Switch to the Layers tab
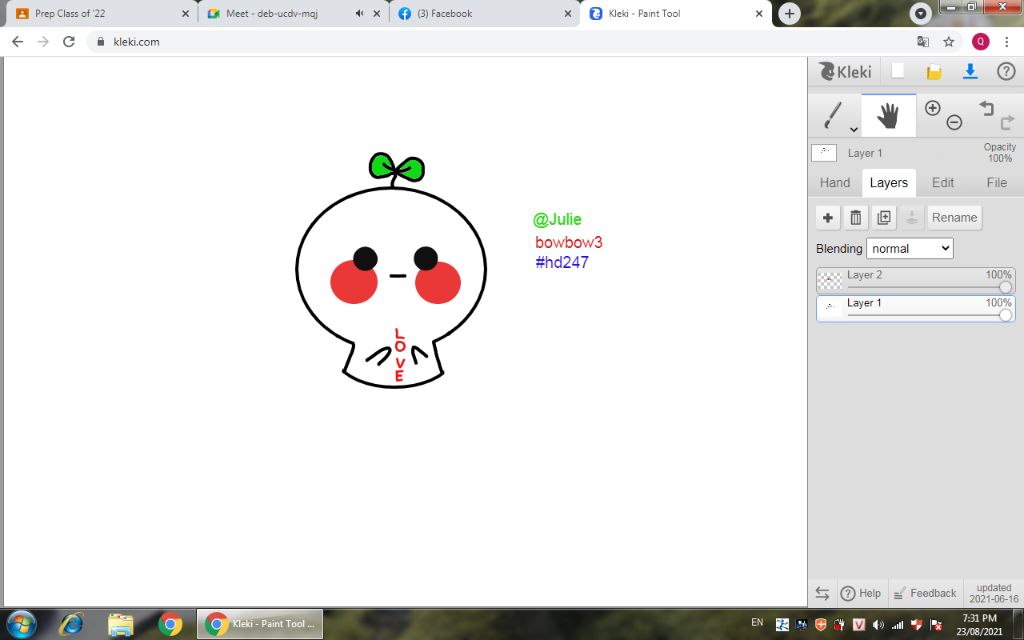Viewport: 1024px width, 640px height. coord(889,183)
